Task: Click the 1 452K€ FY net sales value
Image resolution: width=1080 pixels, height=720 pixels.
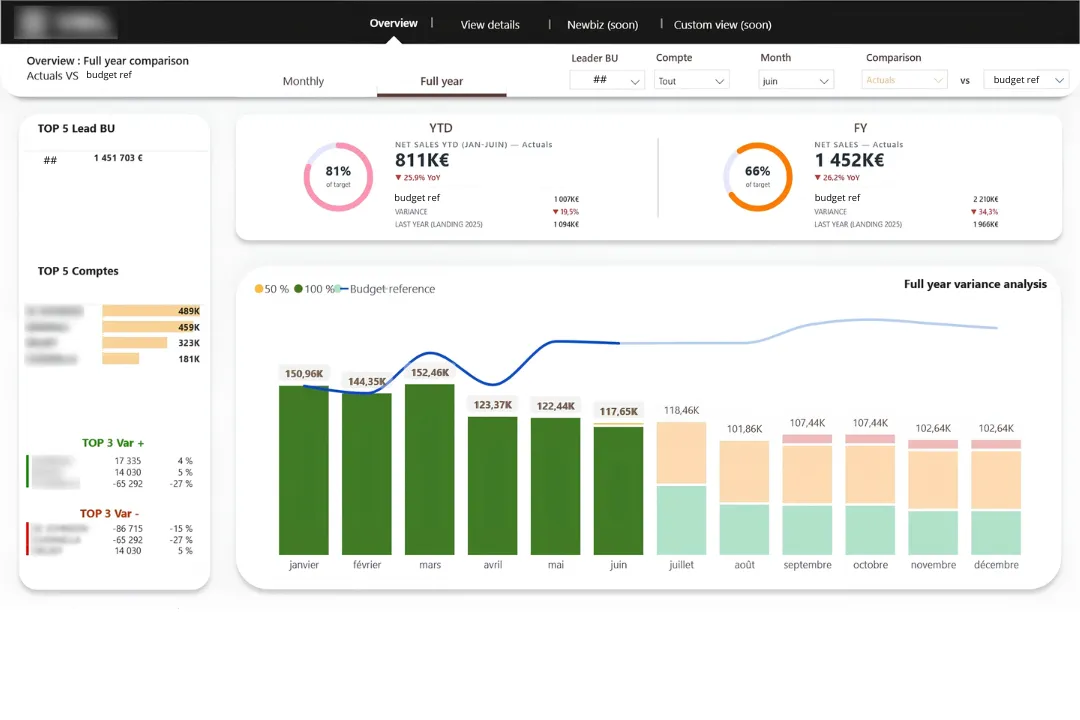Action: coord(849,160)
